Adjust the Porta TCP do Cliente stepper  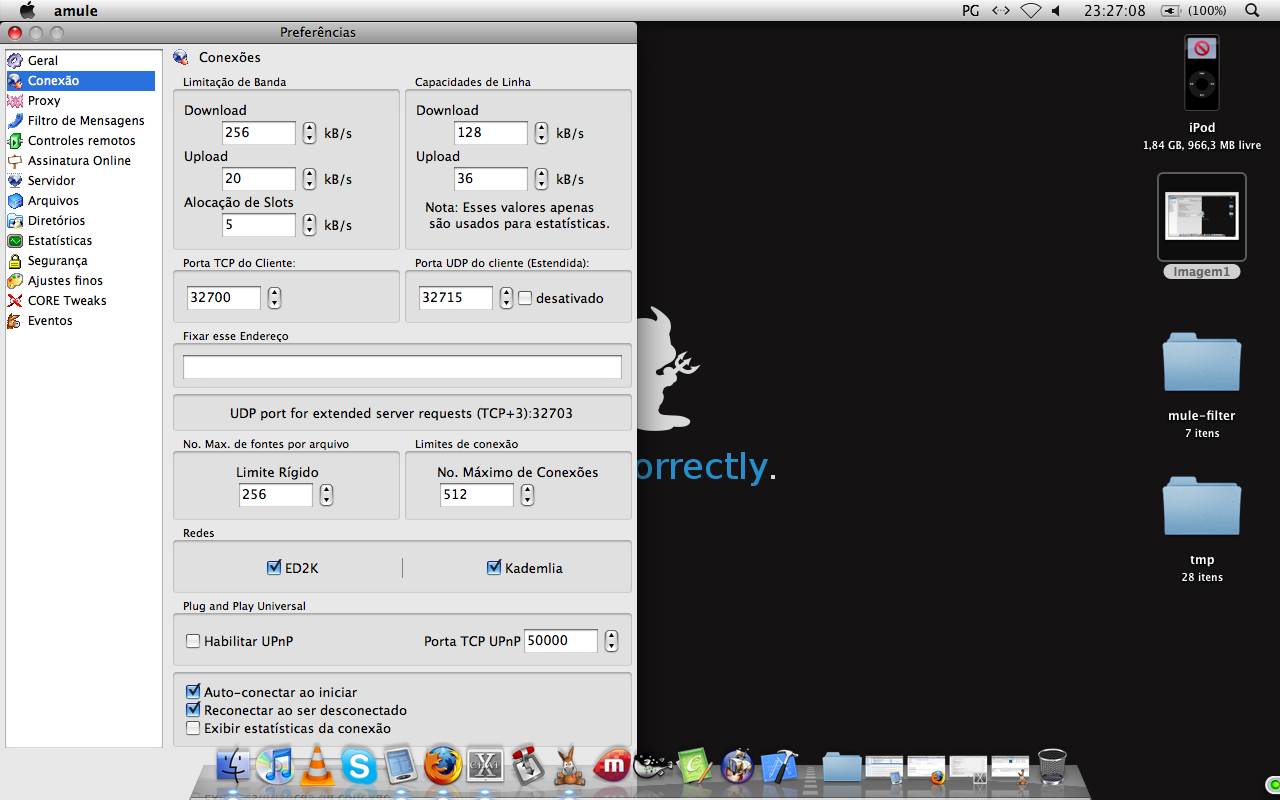[x=275, y=298]
